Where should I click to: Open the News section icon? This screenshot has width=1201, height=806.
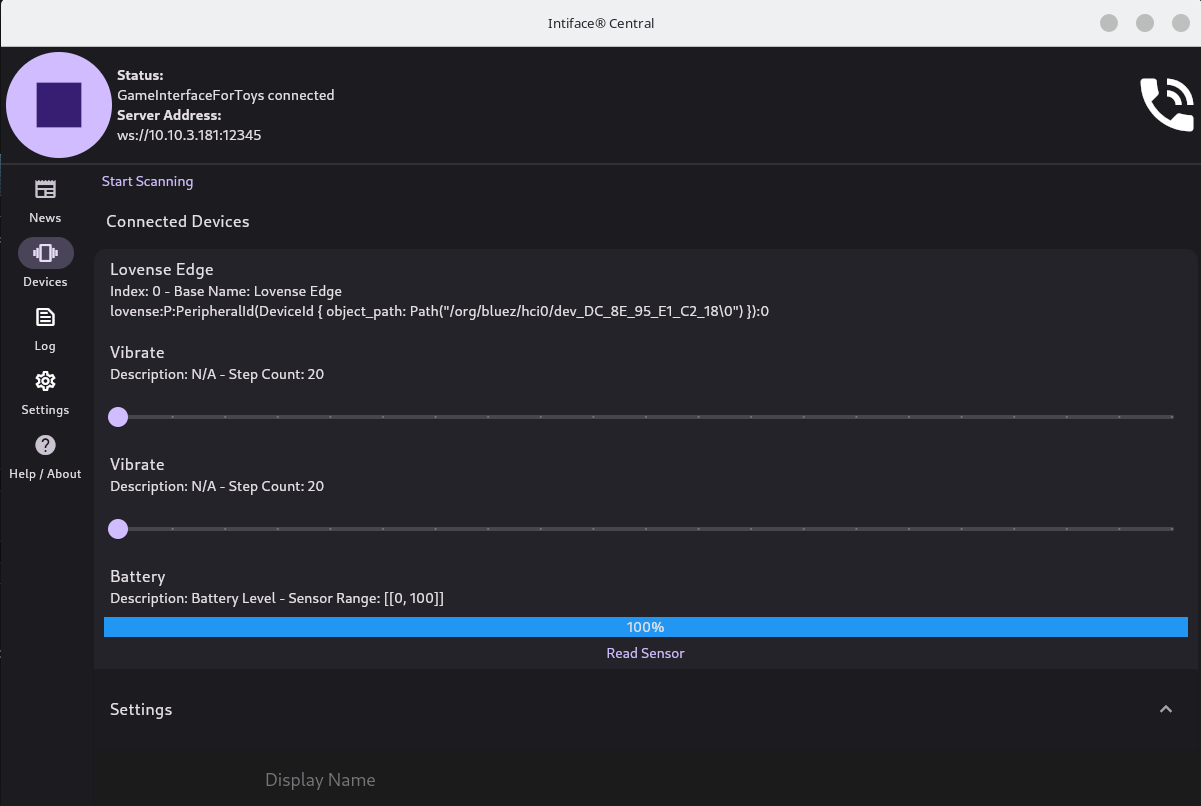tap(45, 189)
